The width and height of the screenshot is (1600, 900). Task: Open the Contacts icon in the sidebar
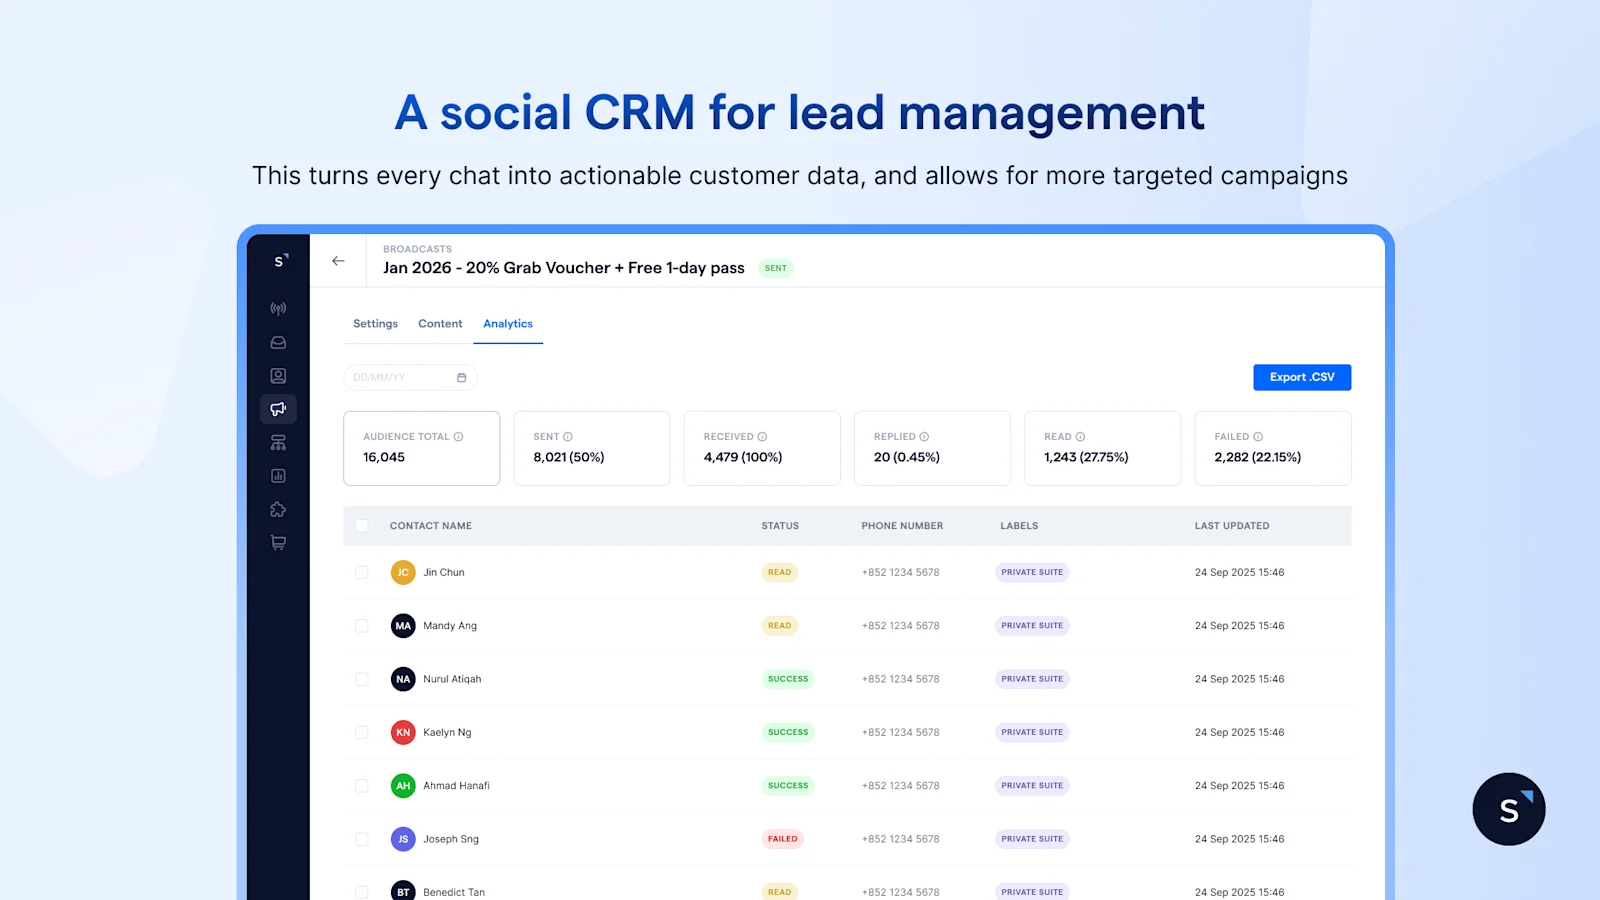click(278, 375)
